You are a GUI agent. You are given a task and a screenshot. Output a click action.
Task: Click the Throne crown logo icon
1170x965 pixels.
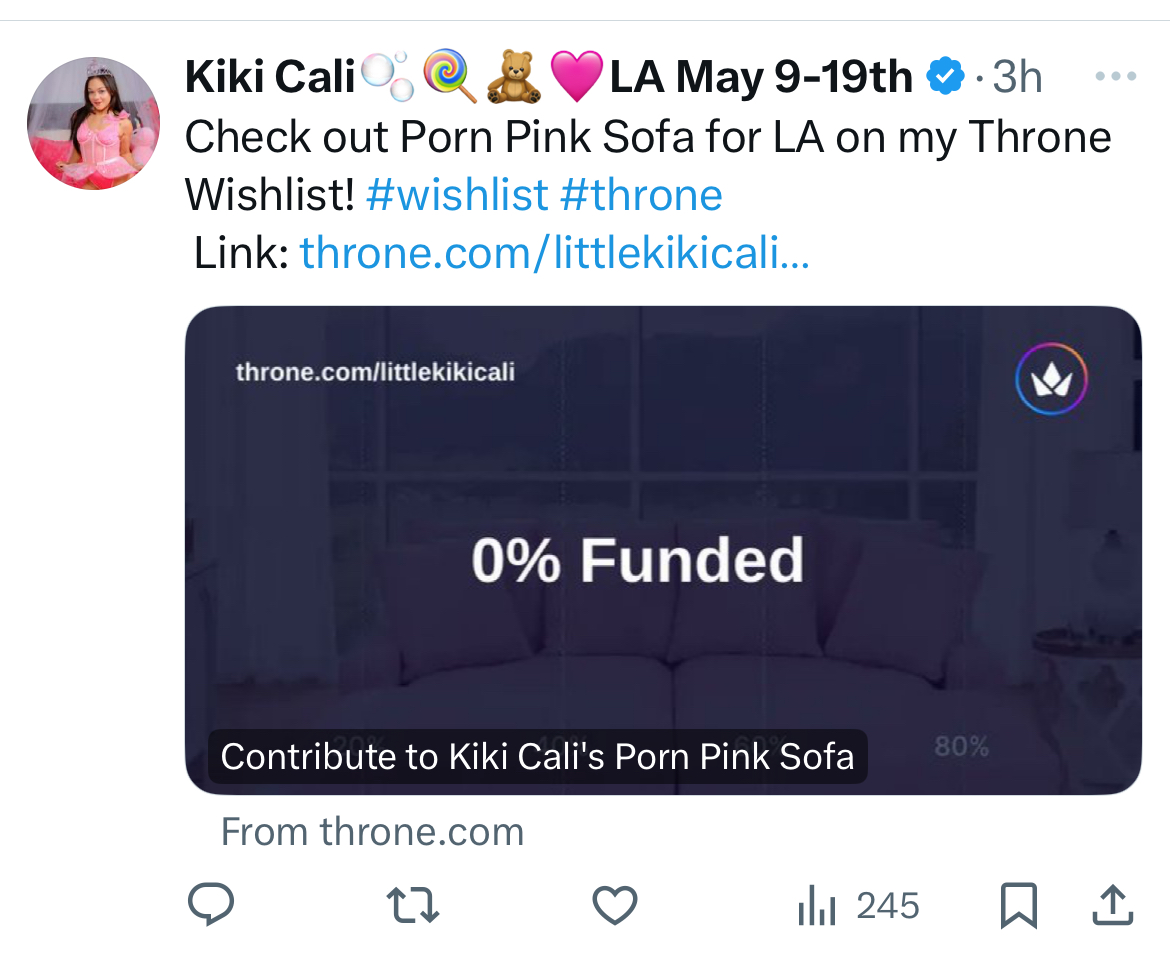click(1051, 379)
